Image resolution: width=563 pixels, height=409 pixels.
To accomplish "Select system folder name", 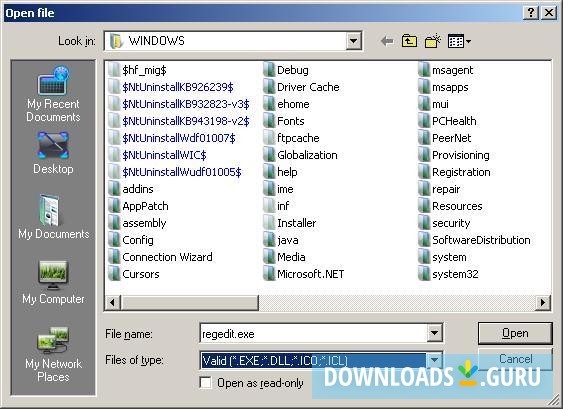I will click(x=449, y=257).
